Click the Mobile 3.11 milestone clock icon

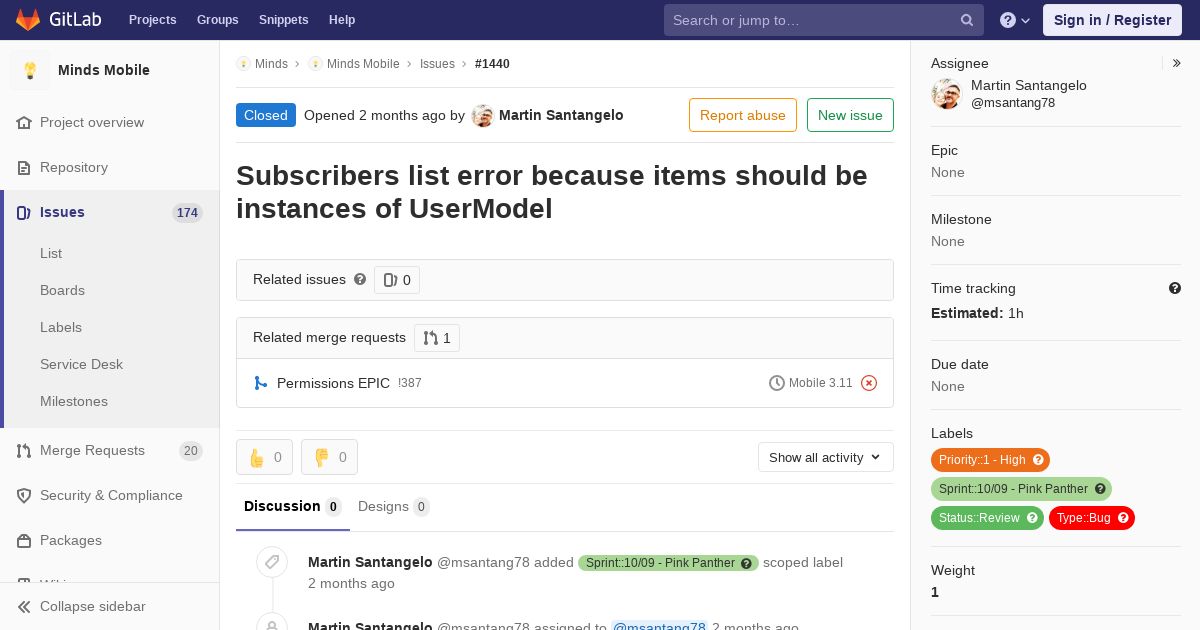(x=777, y=383)
